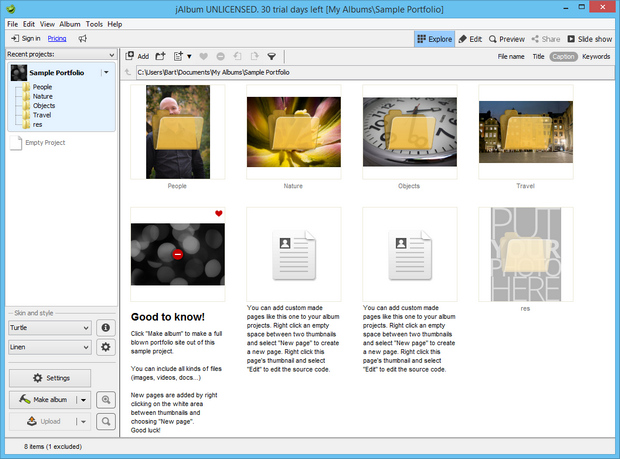Open the Album menu
620x459 pixels.
click(x=70, y=24)
